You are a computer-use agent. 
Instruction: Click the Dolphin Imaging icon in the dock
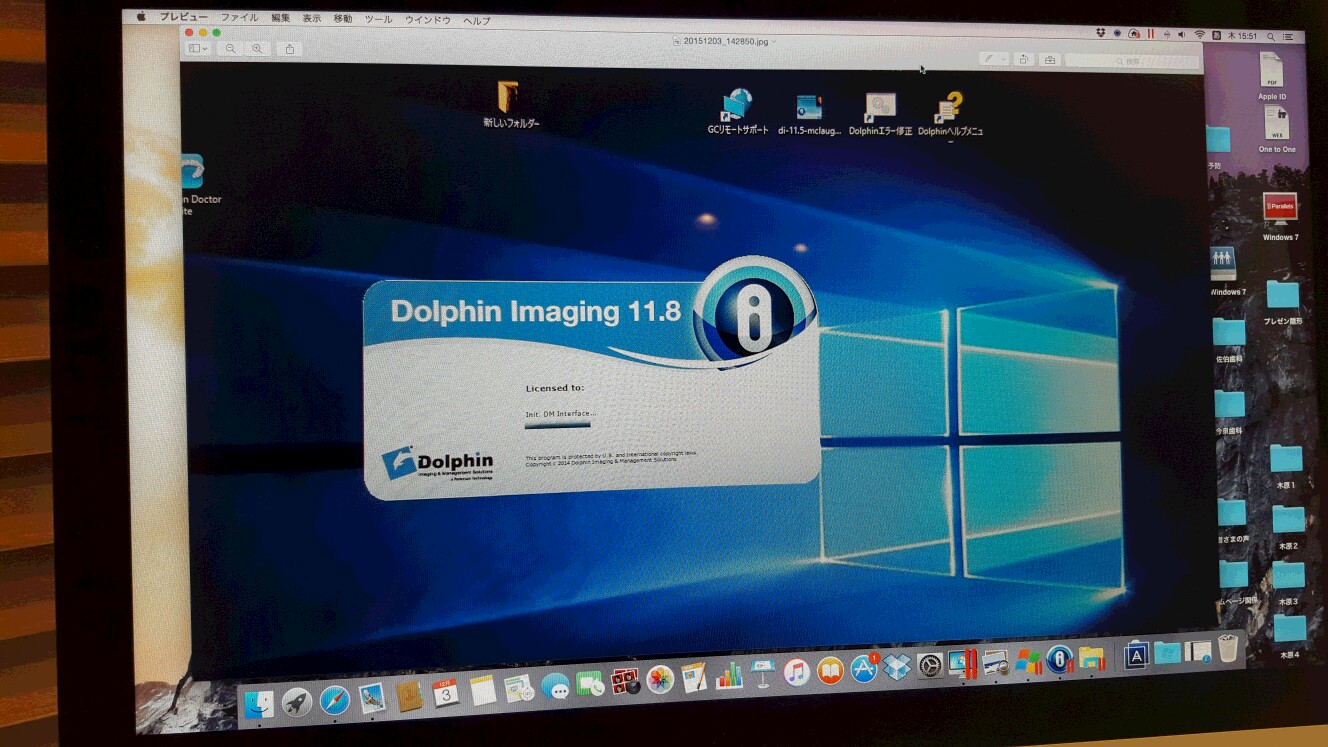tap(1059, 660)
